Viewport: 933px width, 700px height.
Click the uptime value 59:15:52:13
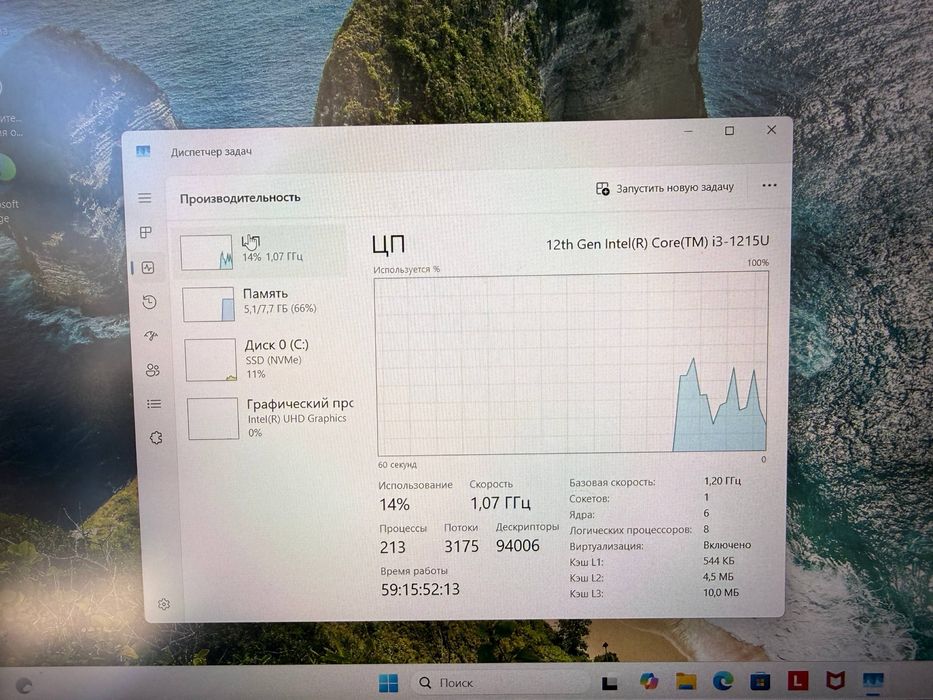[420, 589]
